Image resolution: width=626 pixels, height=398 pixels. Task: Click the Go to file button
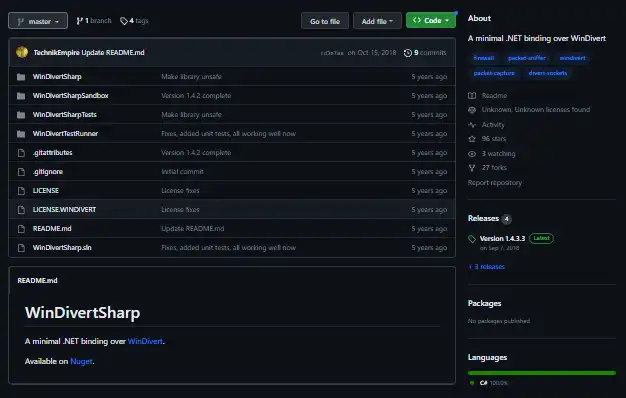(325, 21)
